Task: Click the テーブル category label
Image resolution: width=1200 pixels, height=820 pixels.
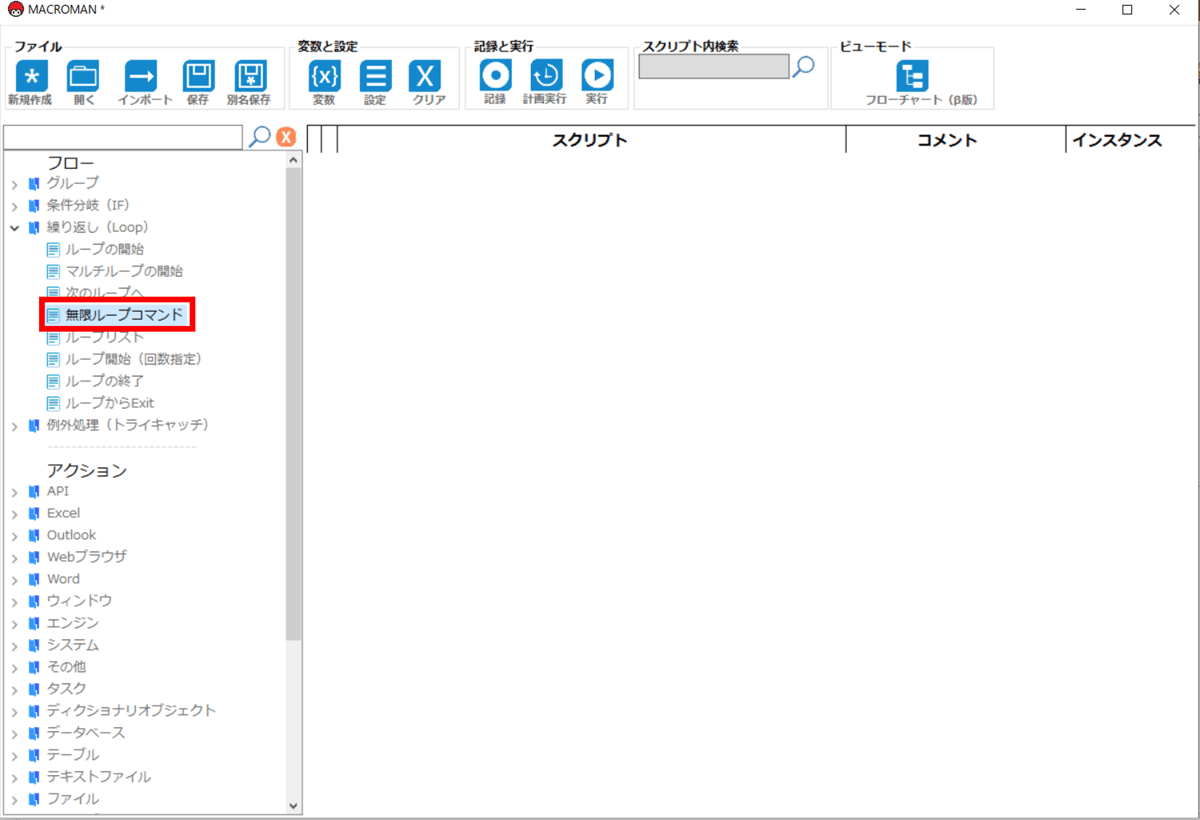Action: point(72,755)
